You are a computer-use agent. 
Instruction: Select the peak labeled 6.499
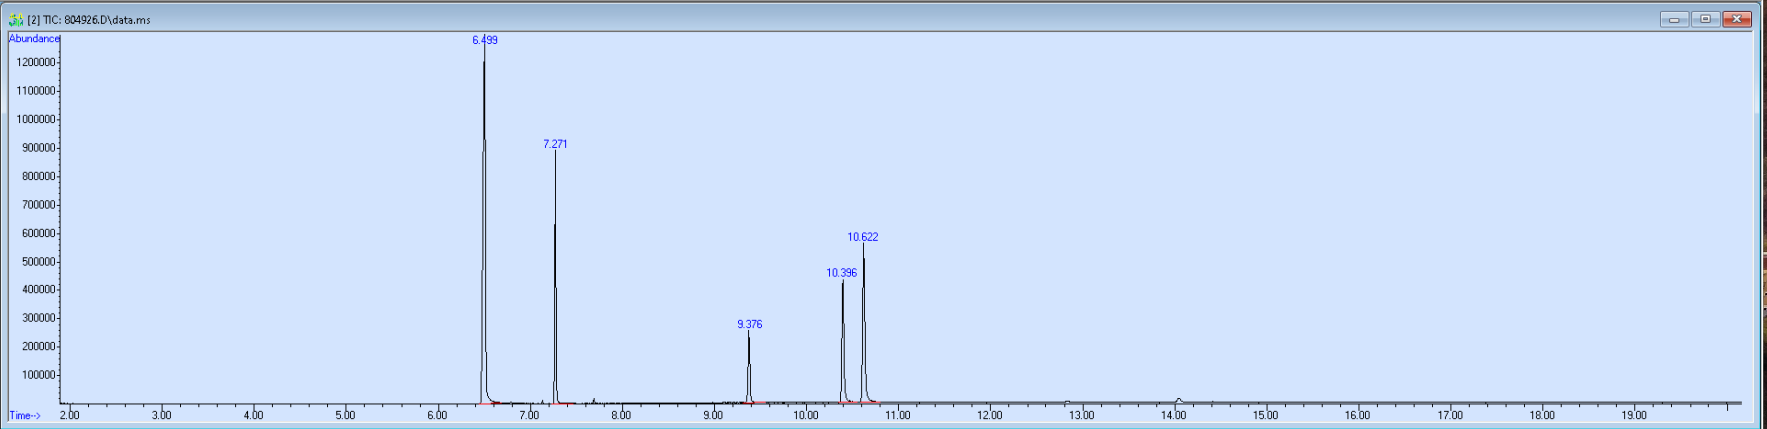click(485, 40)
